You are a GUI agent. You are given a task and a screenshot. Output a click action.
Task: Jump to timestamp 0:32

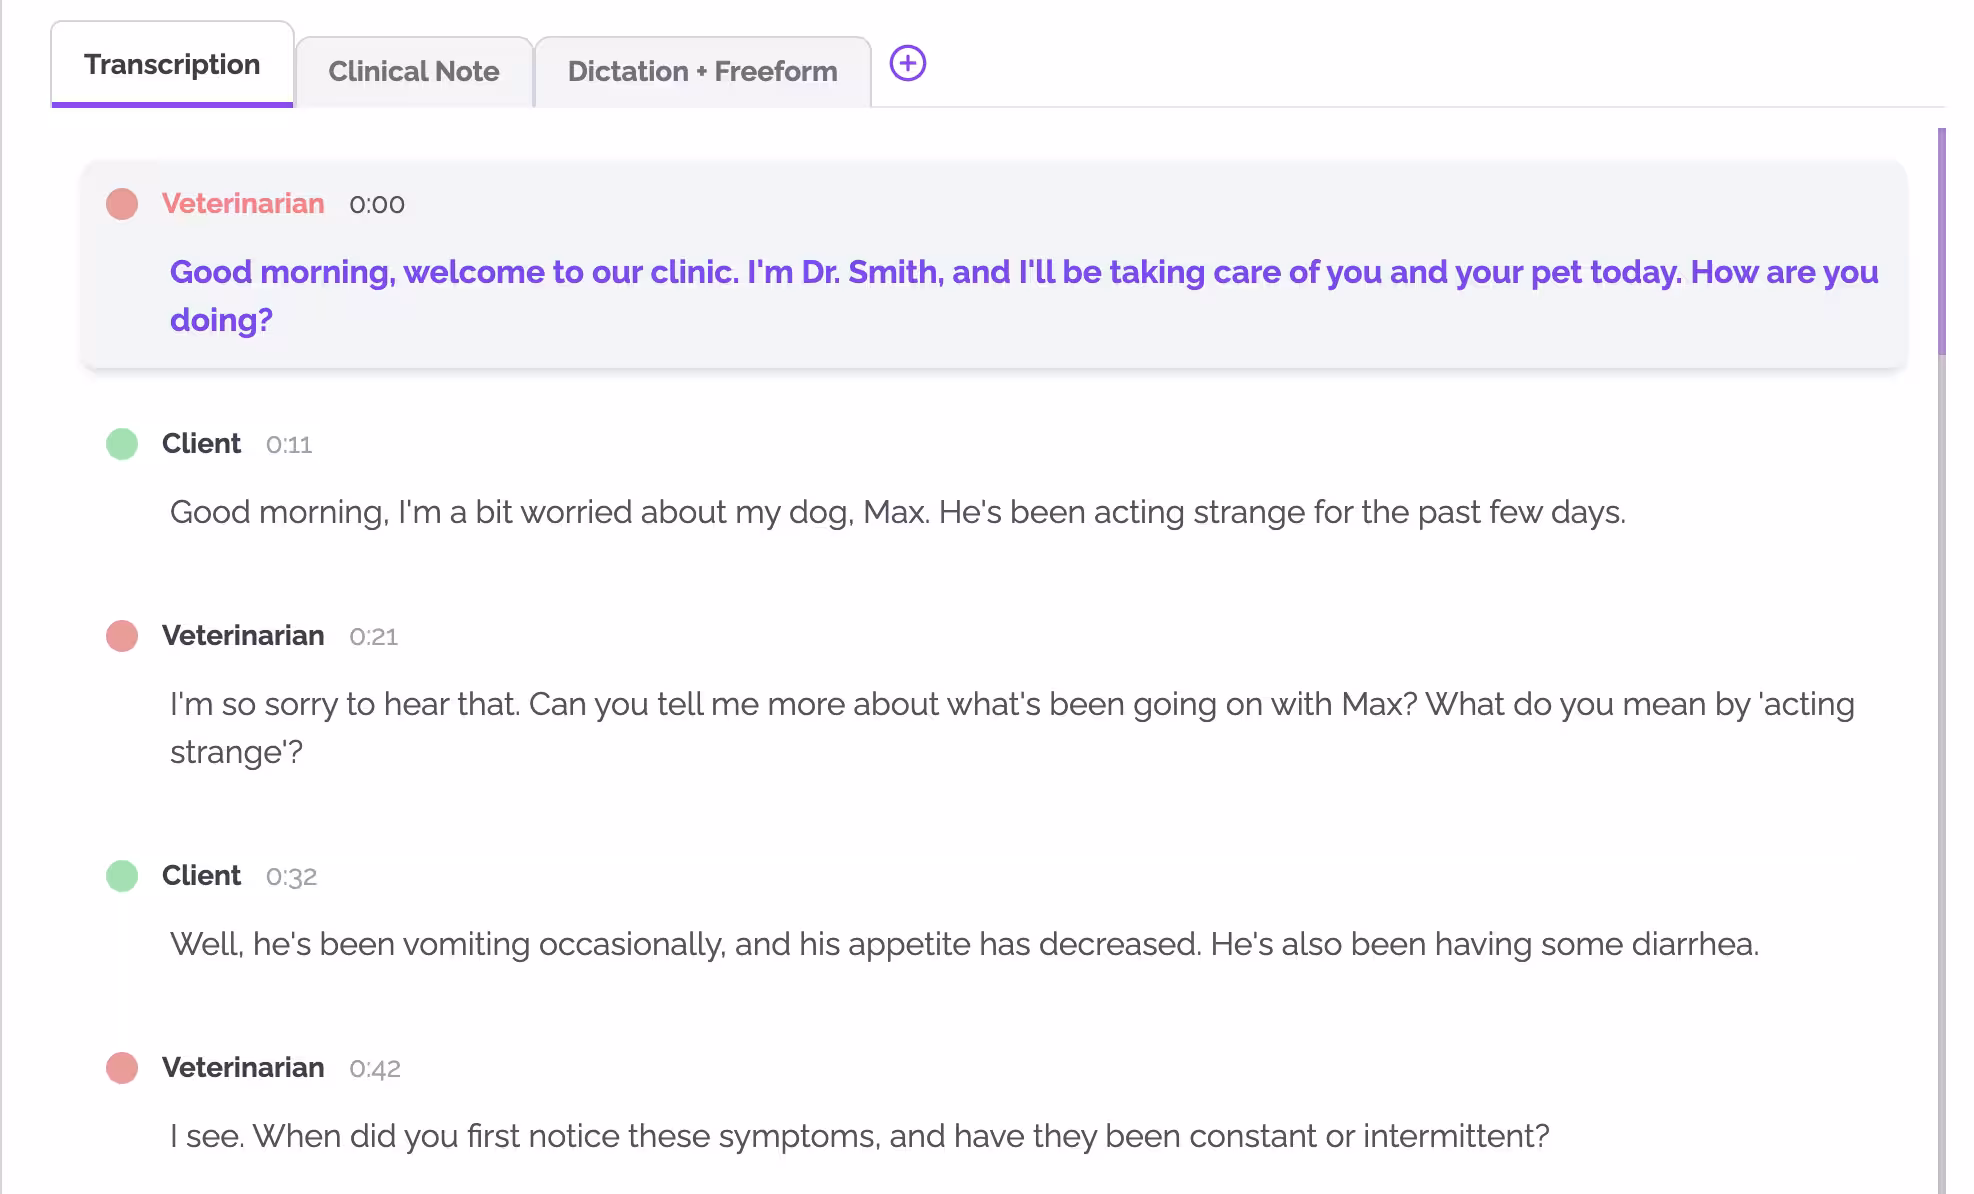click(x=291, y=877)
